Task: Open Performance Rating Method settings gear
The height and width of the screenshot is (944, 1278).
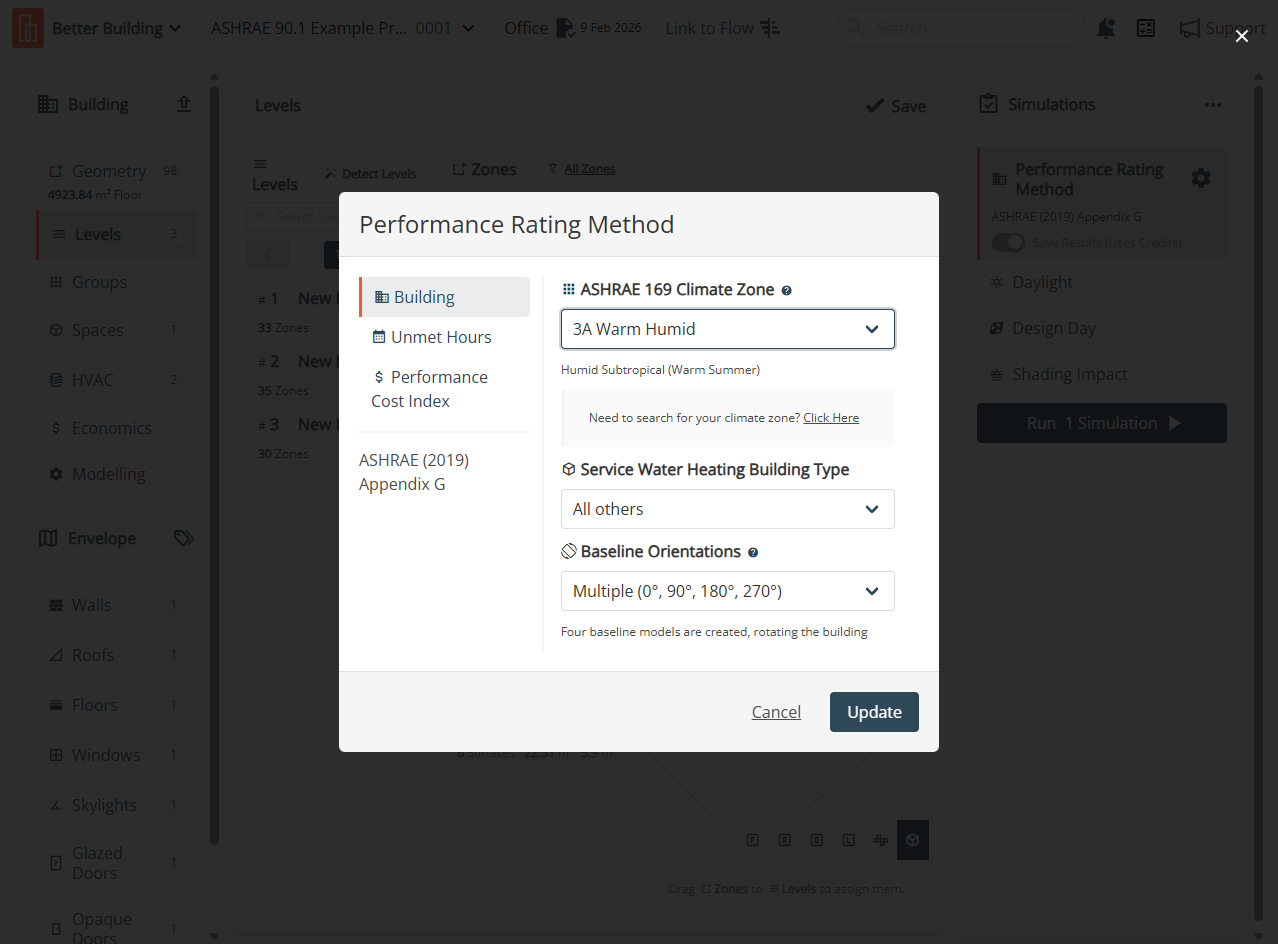Action: pyautogui.click(x=1201, y=178)
